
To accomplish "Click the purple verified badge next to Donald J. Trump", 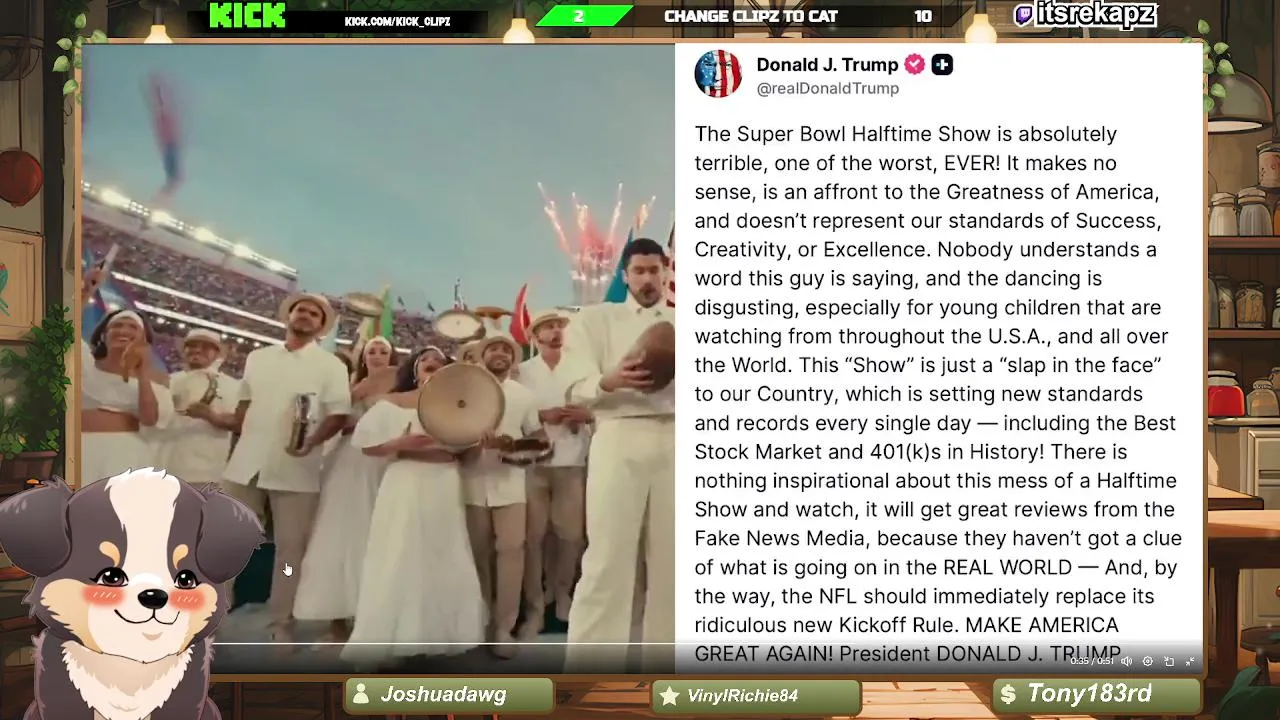I will click(915, 65).
